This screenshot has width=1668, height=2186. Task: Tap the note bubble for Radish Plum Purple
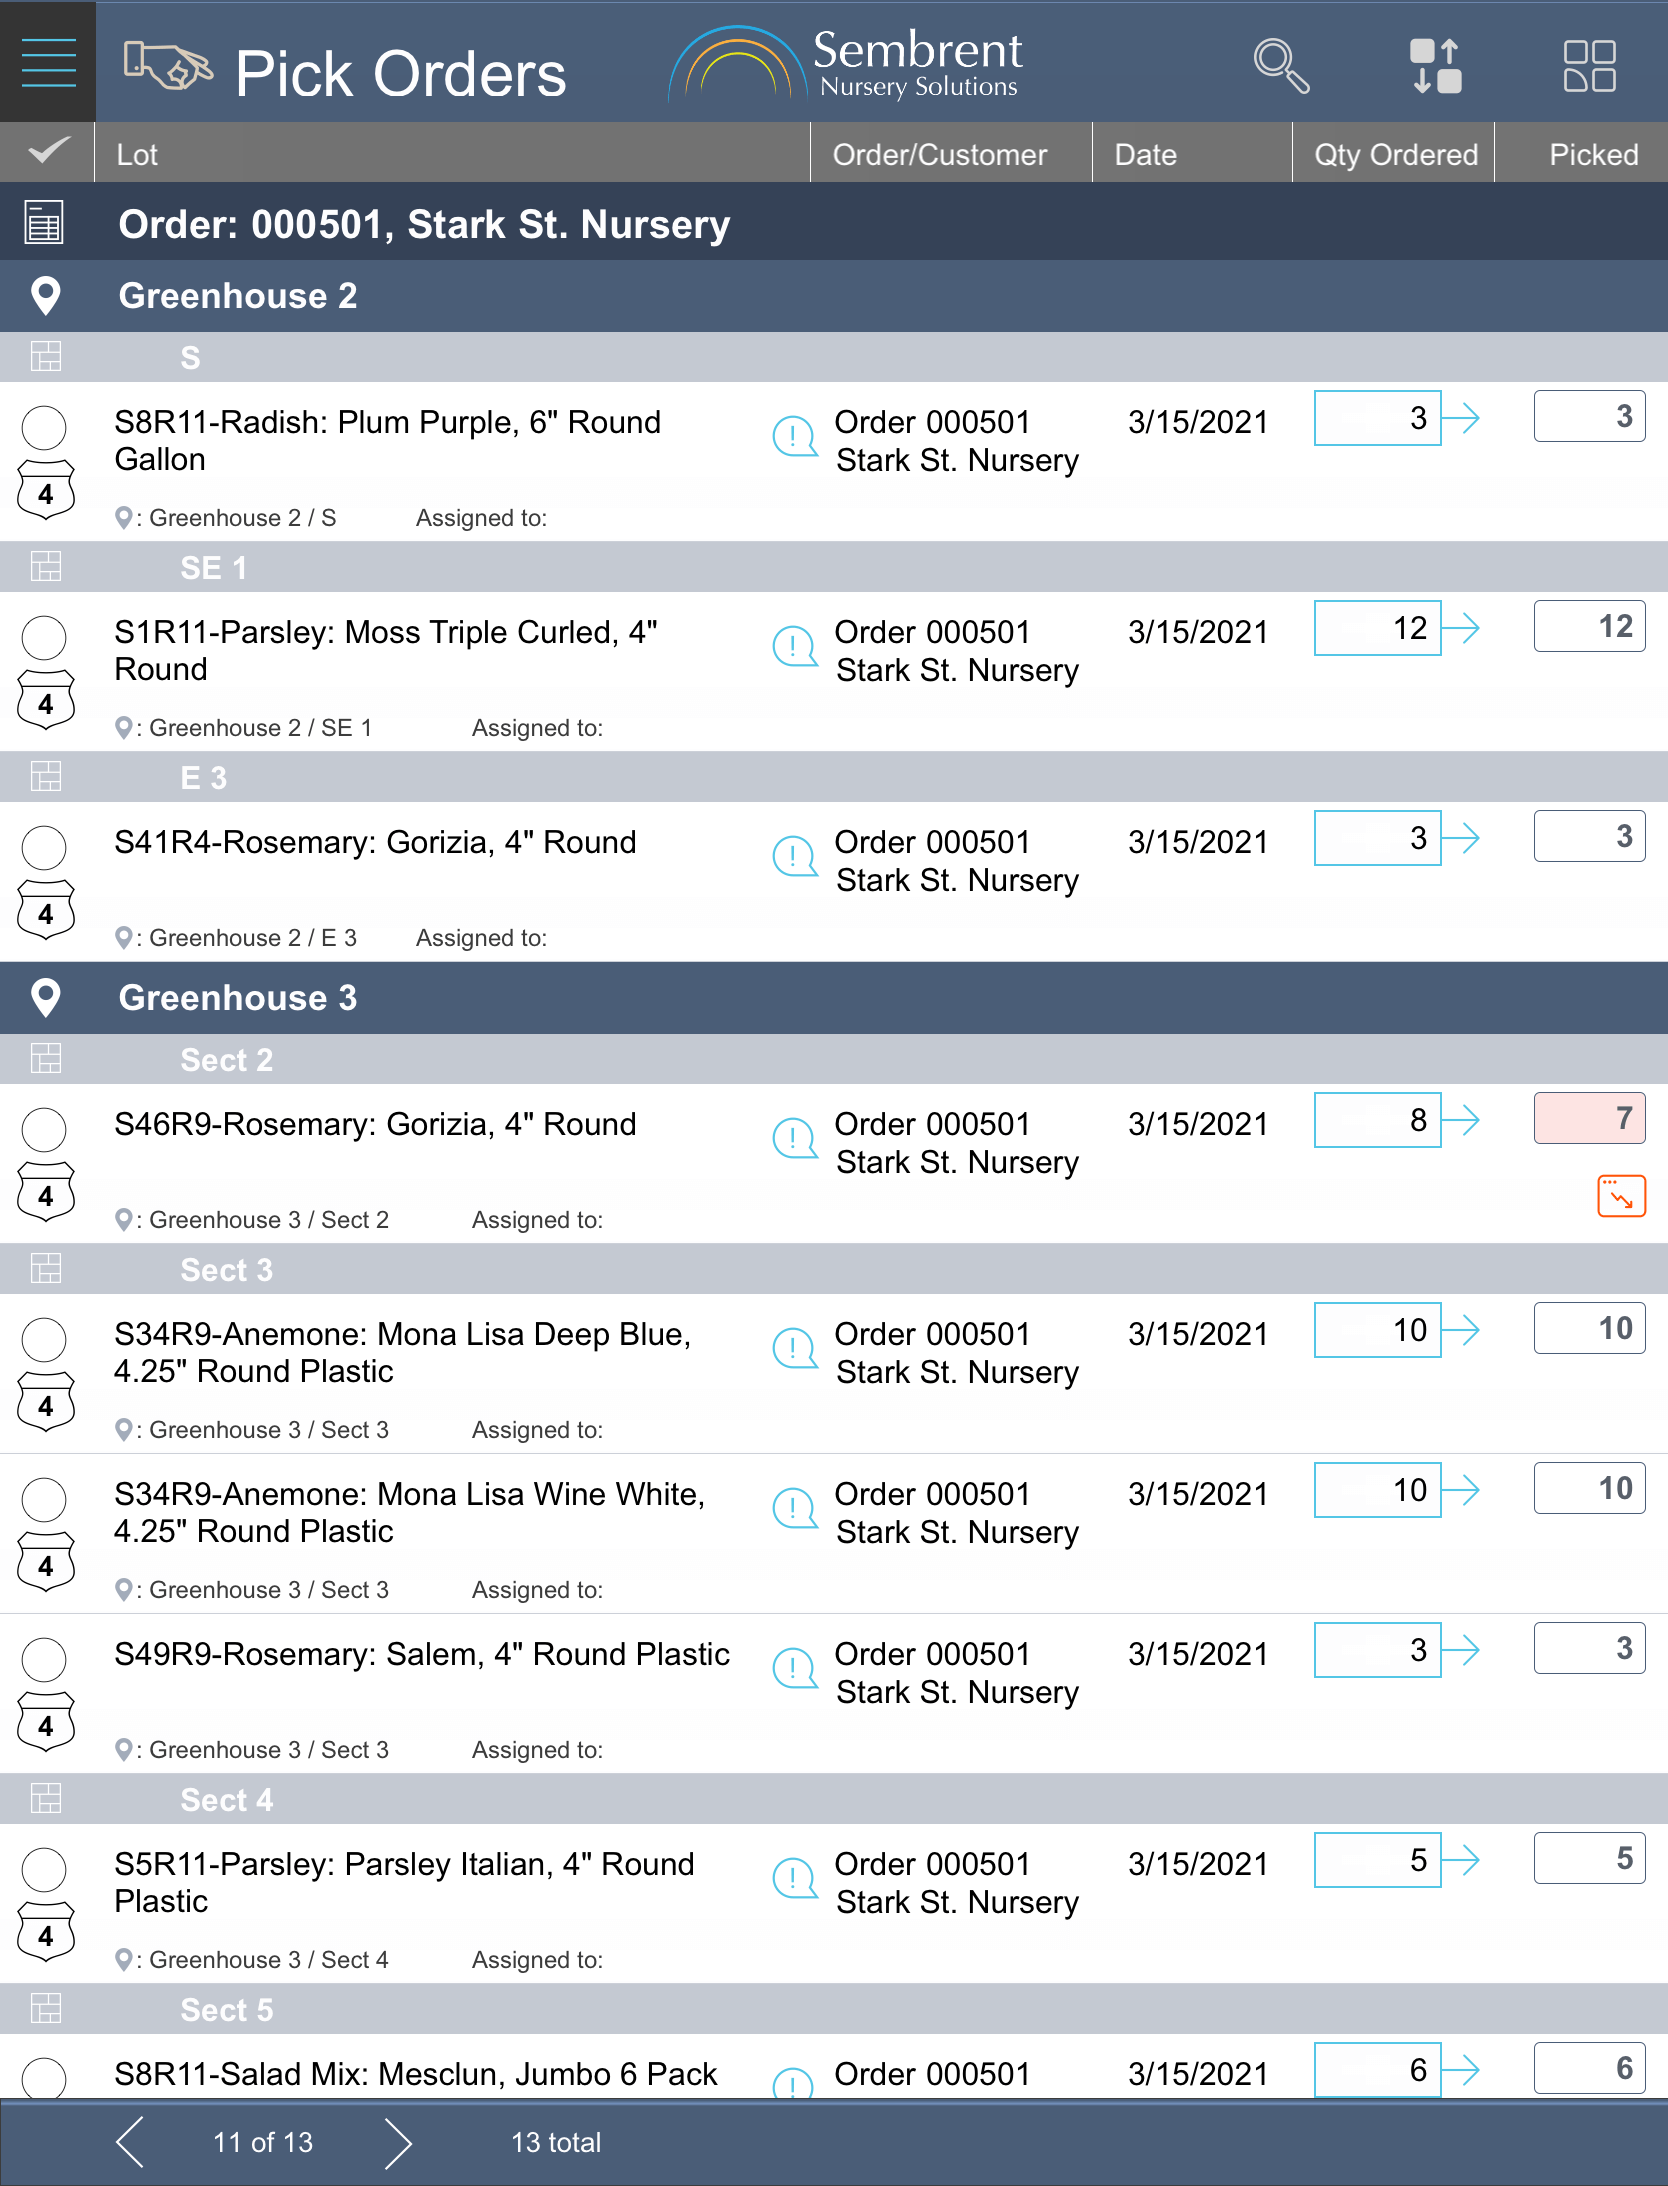point(795,437)
